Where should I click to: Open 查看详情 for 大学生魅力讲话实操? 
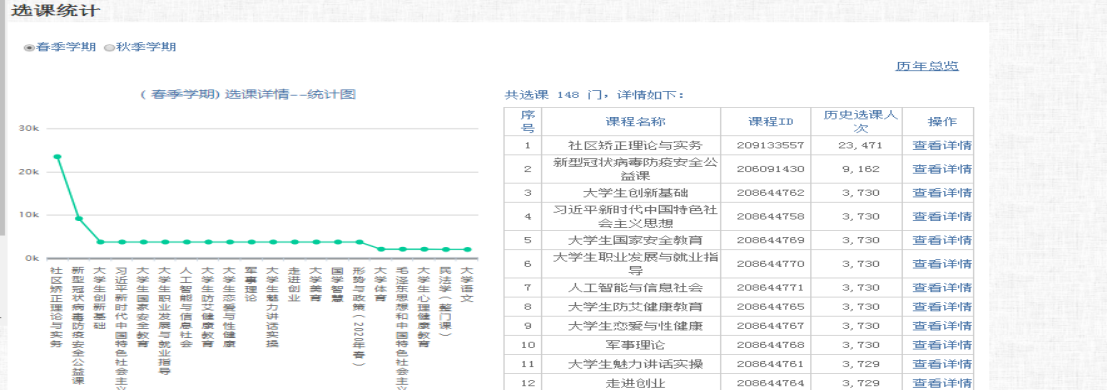tap(941, 364)
